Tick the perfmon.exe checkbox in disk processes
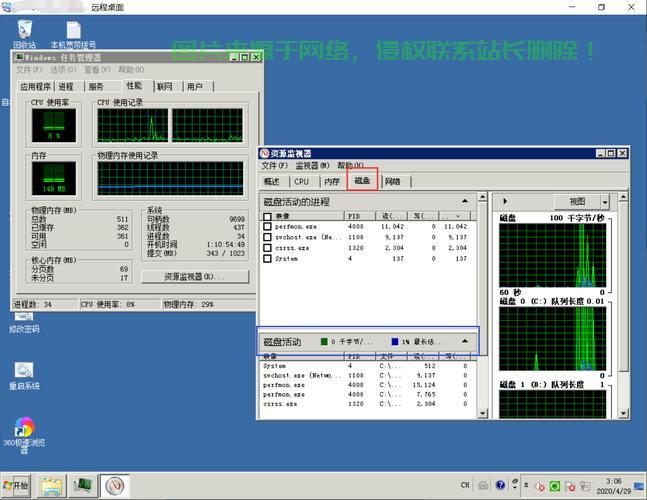The image size is (647, 500). tap(267, 226)
